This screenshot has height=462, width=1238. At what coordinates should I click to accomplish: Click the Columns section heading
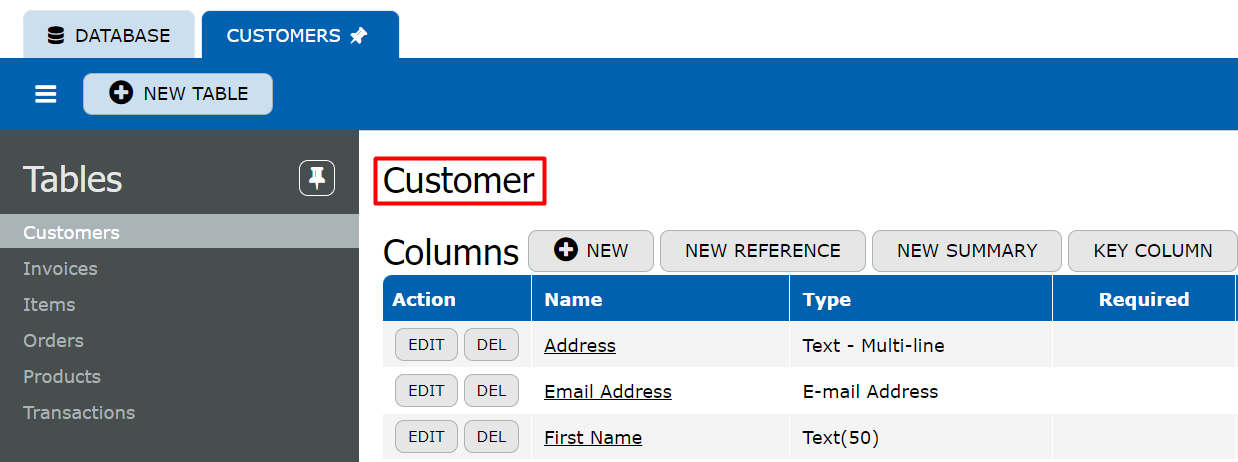(x=451, y=252)
